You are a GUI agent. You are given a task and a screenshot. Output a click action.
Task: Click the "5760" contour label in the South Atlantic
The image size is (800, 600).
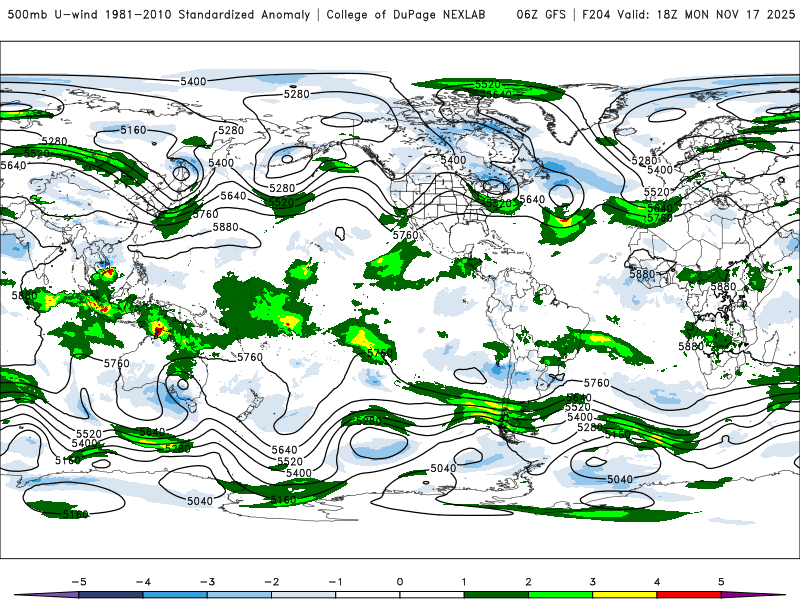click(596, 383)
